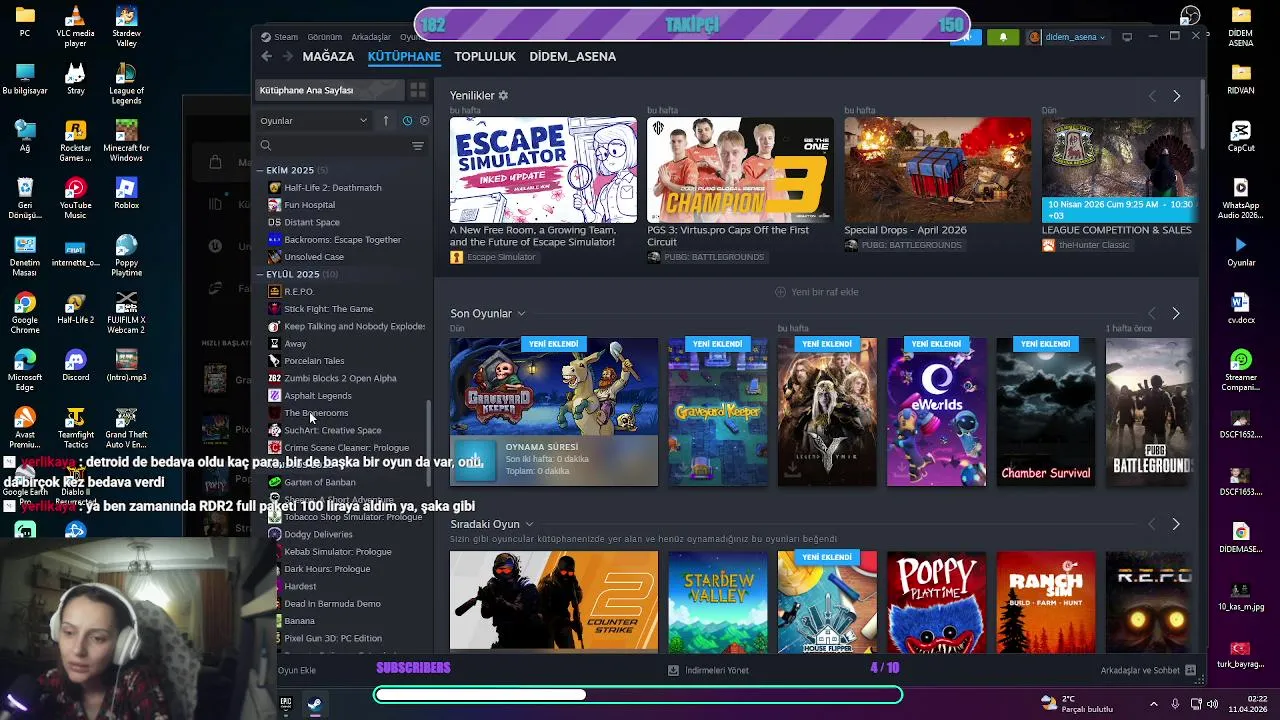Open Steam notifications bell
The image size is (1280, 720).
(x=1003, y=37)
